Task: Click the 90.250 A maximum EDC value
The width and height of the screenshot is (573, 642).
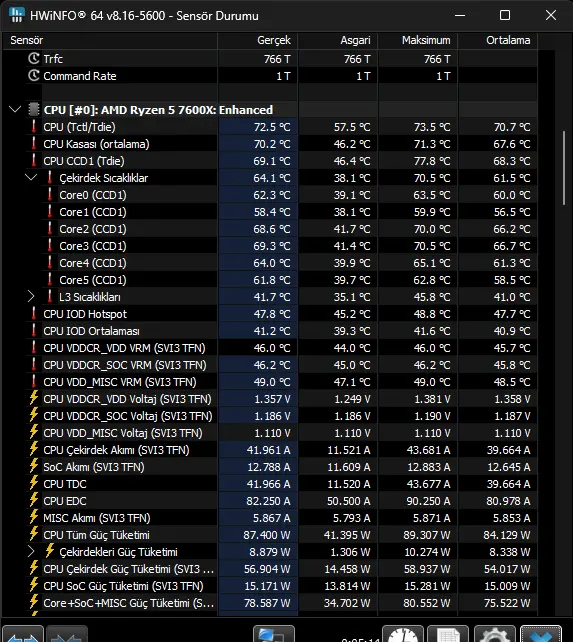Action: (428, 501)
